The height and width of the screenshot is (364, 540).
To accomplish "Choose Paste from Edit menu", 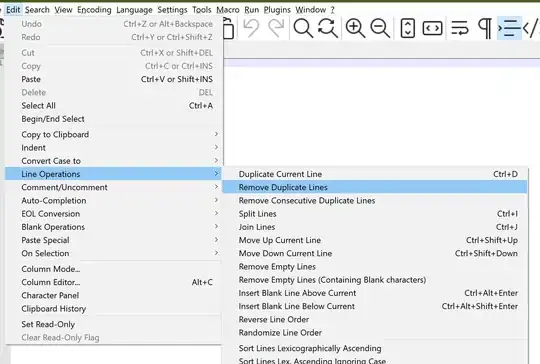I will 114,79.
